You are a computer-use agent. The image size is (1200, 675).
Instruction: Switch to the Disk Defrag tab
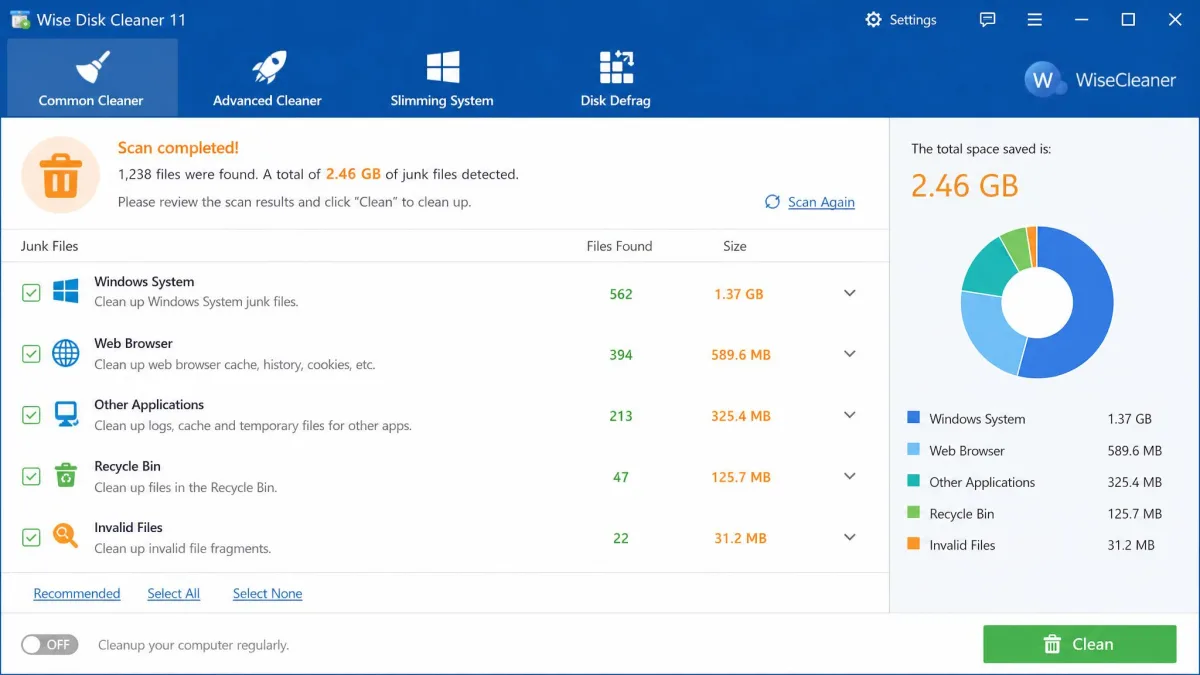tap(616, 78)
